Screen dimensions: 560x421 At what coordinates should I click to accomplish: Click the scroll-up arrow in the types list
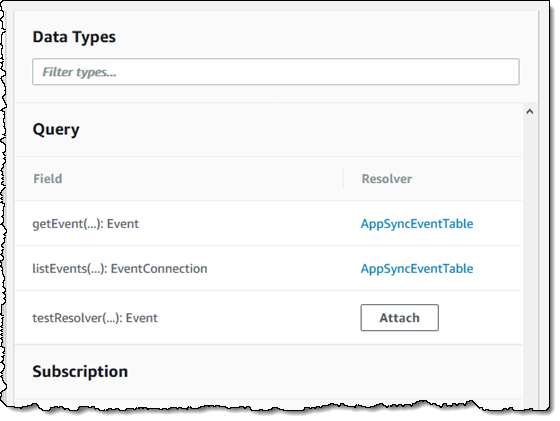click(x=530, y=112)
